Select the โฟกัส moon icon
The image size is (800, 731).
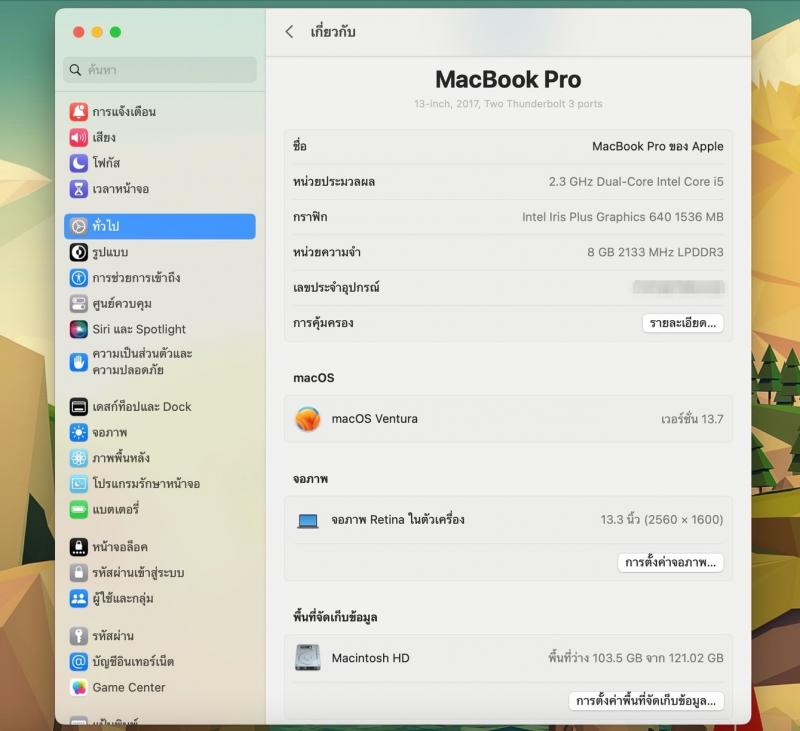coord(79,163)
